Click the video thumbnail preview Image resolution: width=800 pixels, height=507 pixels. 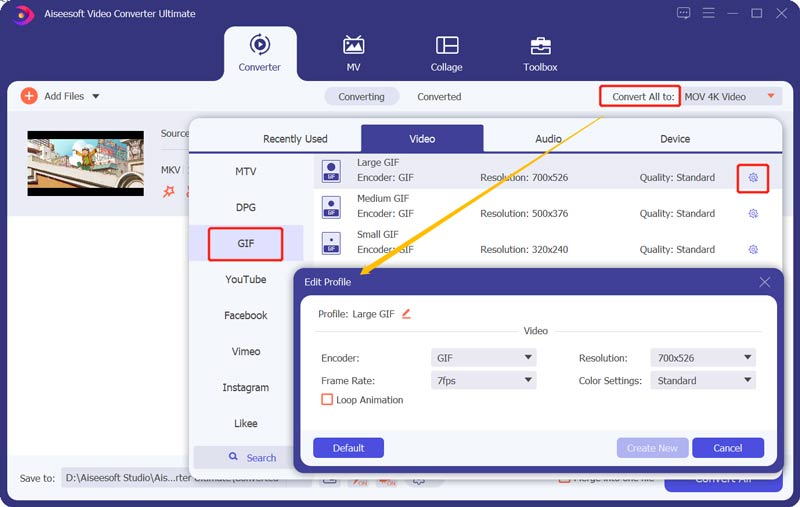(x=85, y=162)
